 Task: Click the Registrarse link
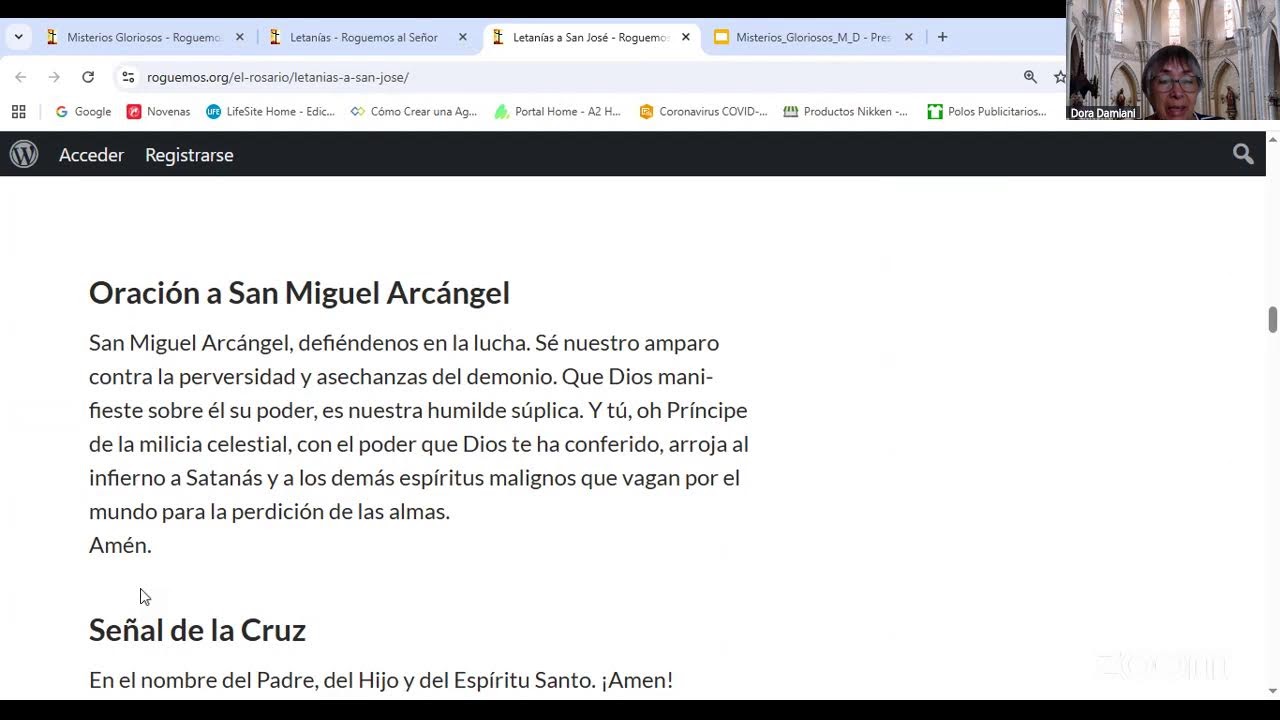coord(189,155)
